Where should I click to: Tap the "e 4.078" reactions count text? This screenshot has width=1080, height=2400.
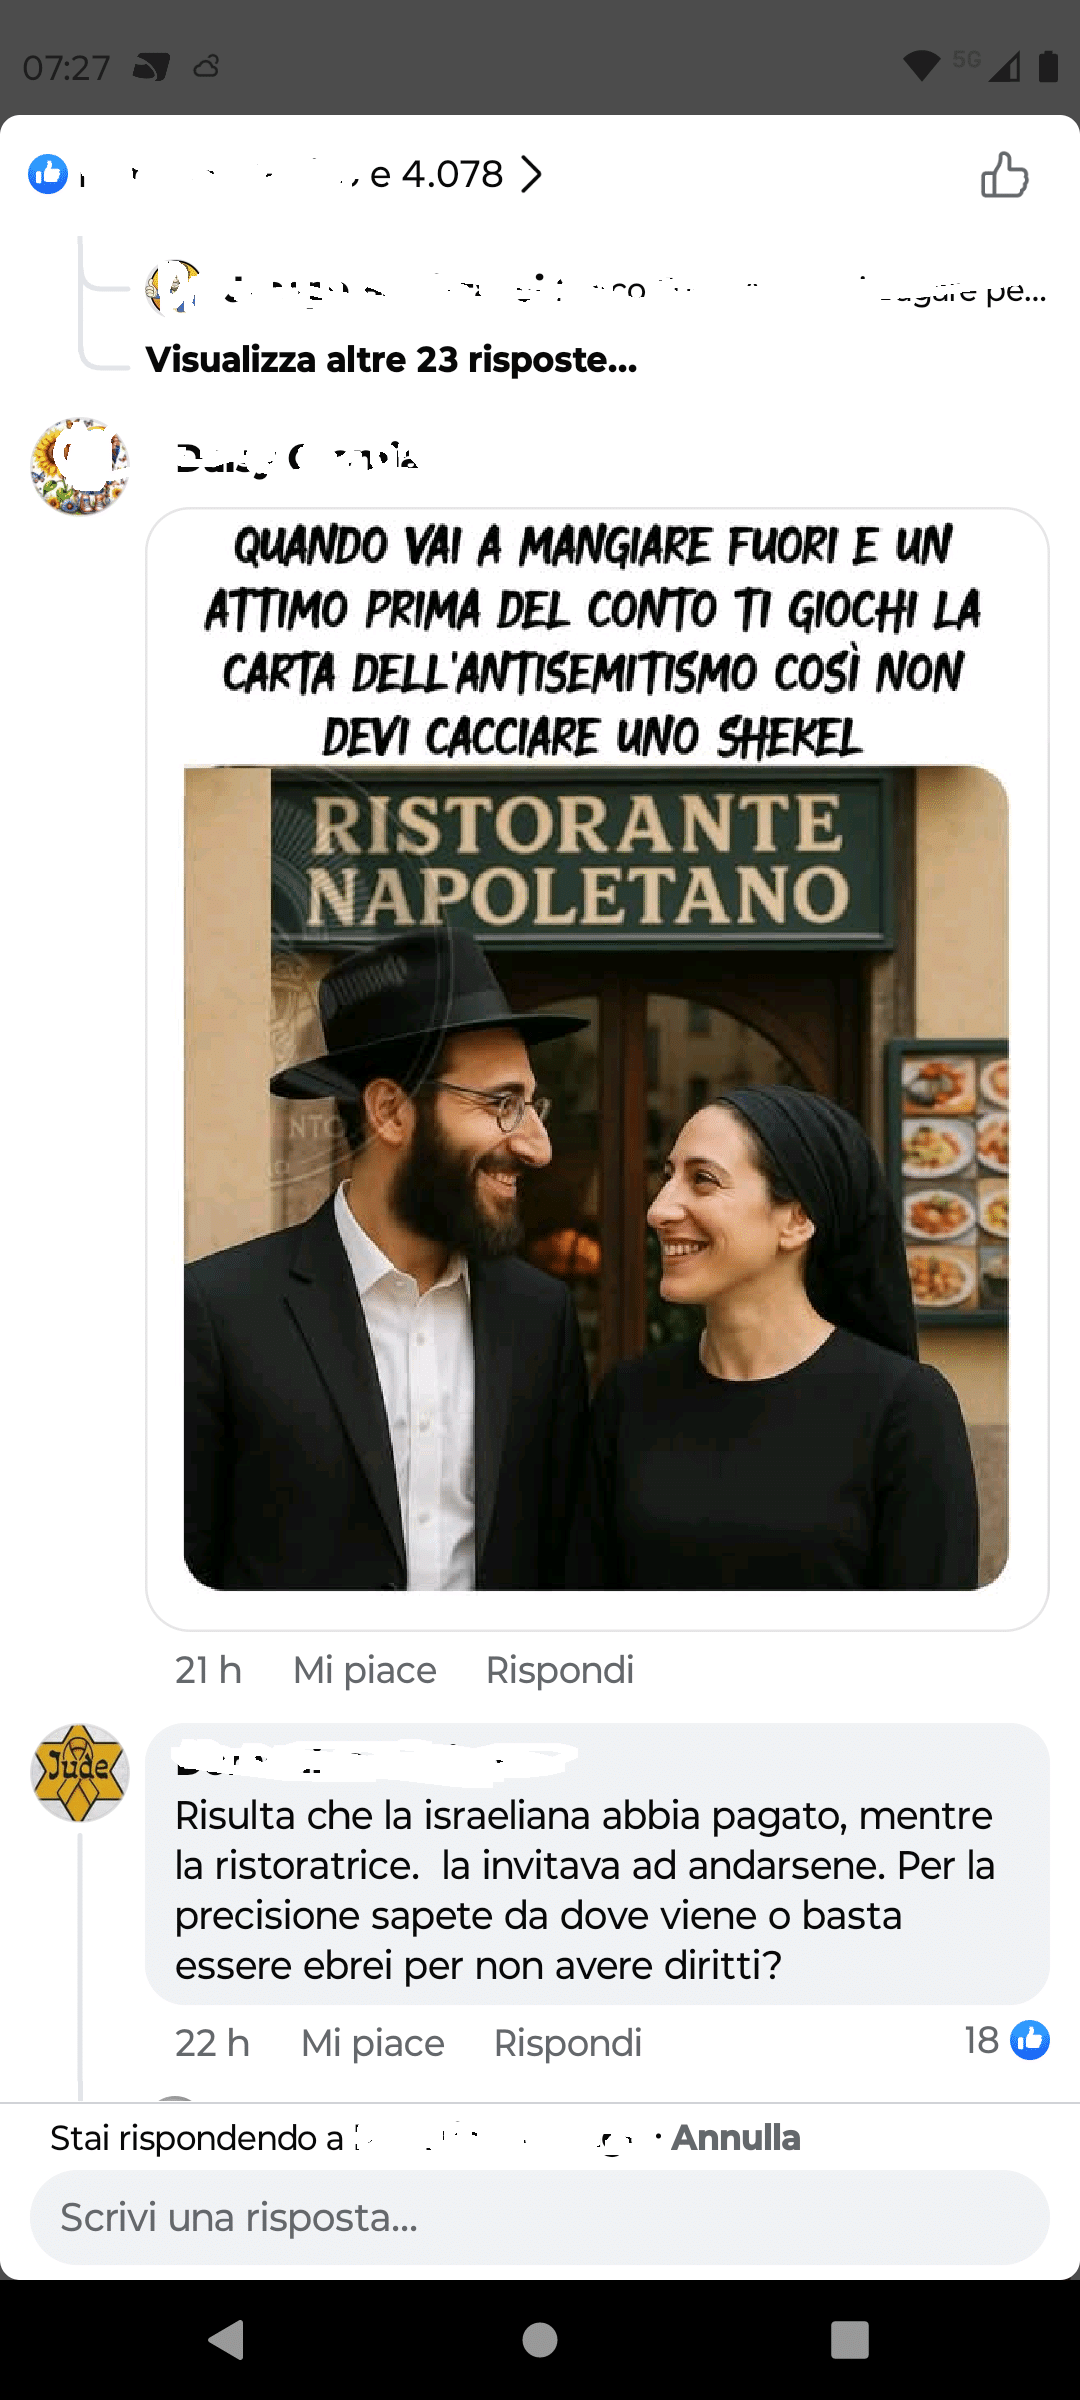pyautogui.click(x=436, y=175)
